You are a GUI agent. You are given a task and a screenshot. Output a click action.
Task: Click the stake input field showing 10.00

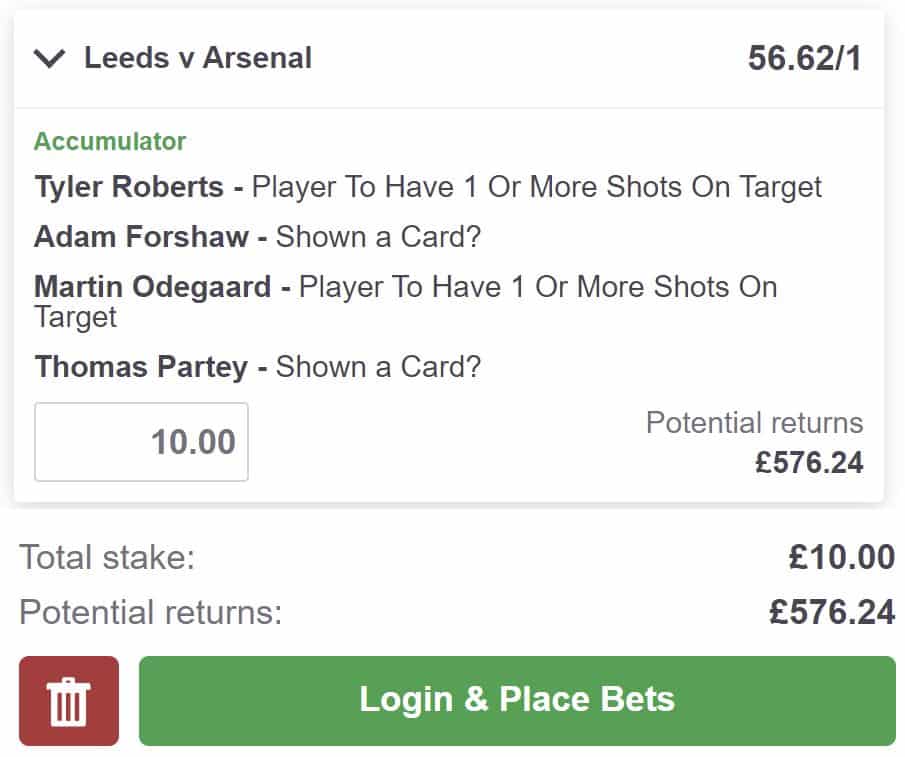[141, 442]
